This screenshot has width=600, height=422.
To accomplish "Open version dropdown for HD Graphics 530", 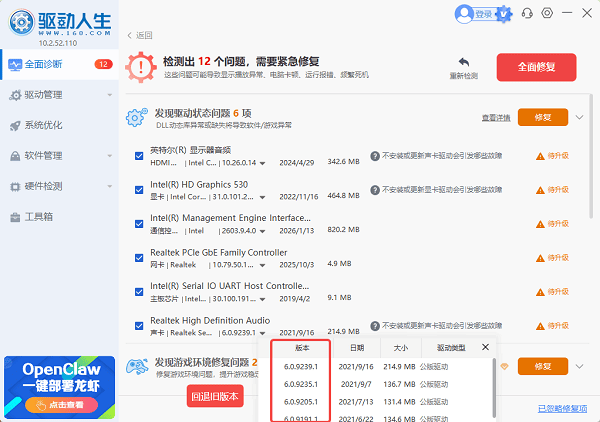I will (262, 197).
